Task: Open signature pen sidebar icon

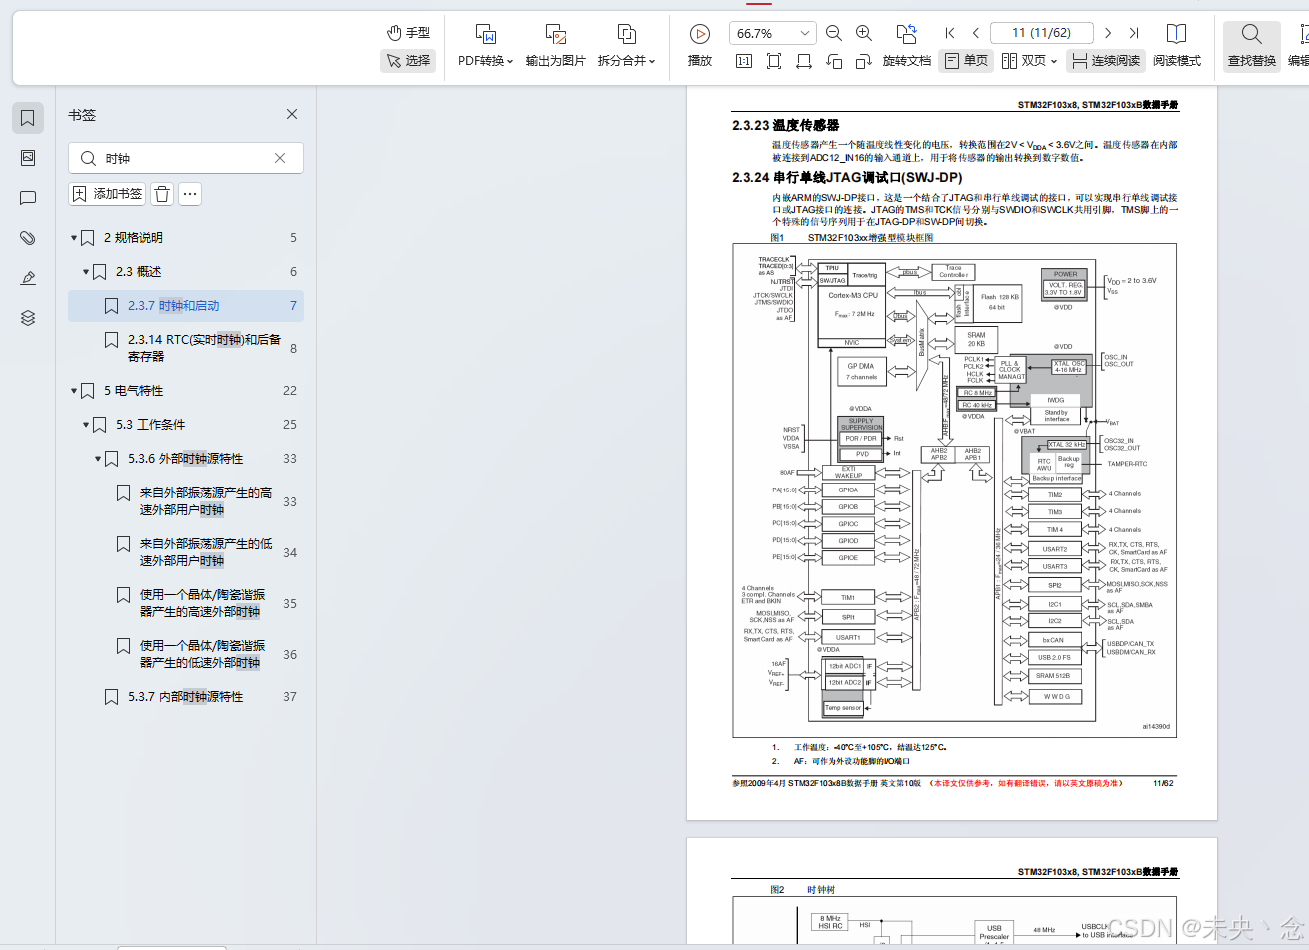Action: tap(28, 278)
